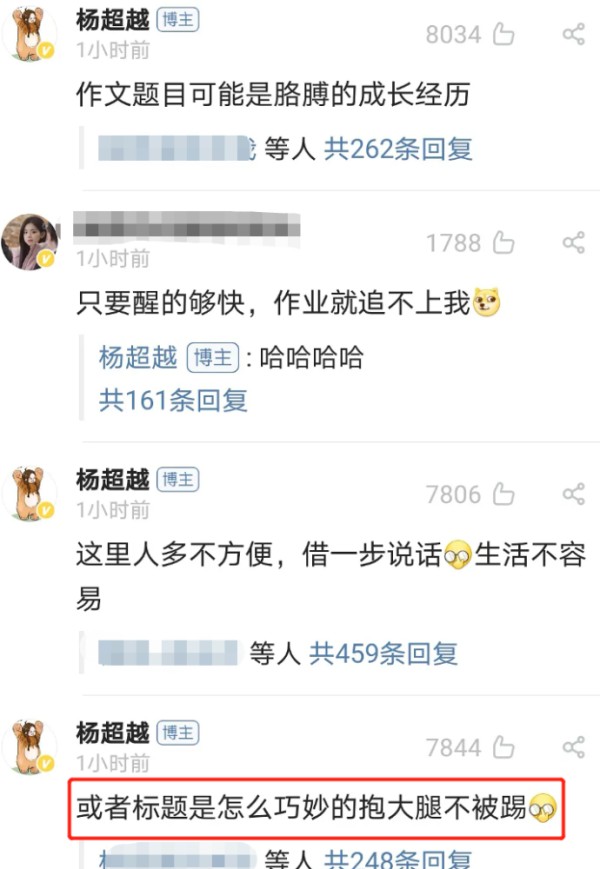
Task: Expand the 共262条回复 replies
Action: (x=398, y=149)
